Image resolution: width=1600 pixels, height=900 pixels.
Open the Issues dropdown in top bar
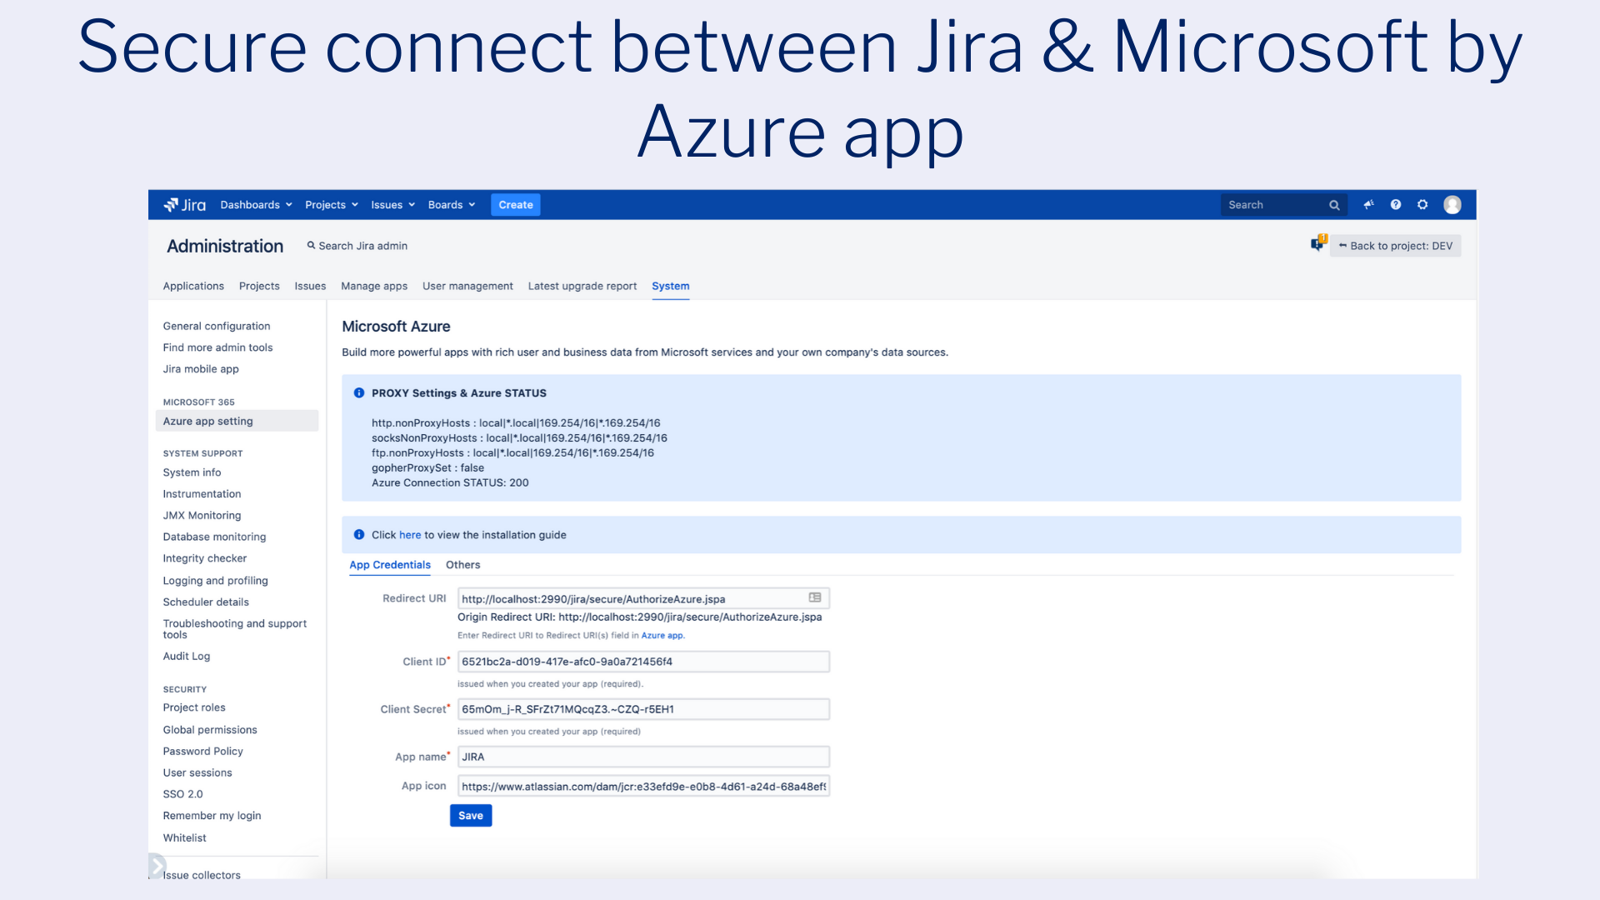coord(393,205)
